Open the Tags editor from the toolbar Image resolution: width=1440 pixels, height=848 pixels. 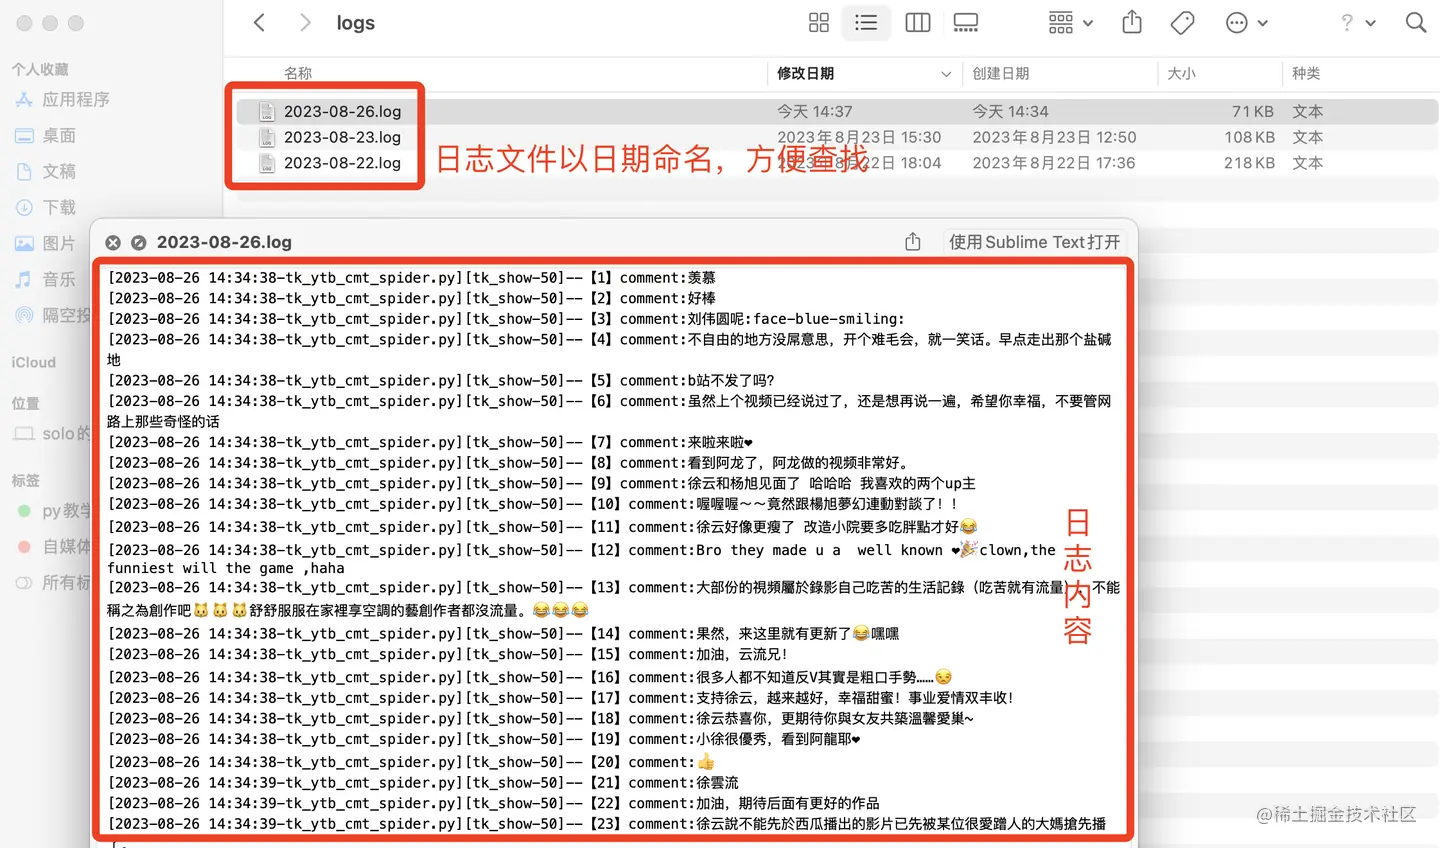[1182, 22]
